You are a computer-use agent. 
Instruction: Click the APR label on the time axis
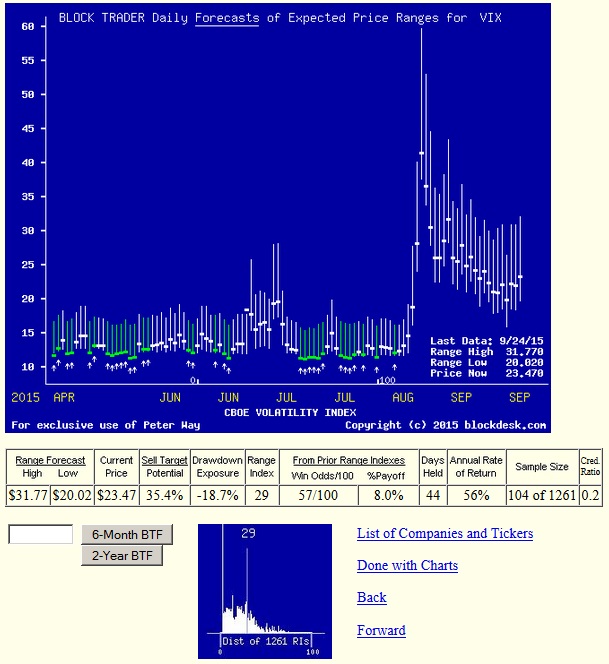point(64,398)
